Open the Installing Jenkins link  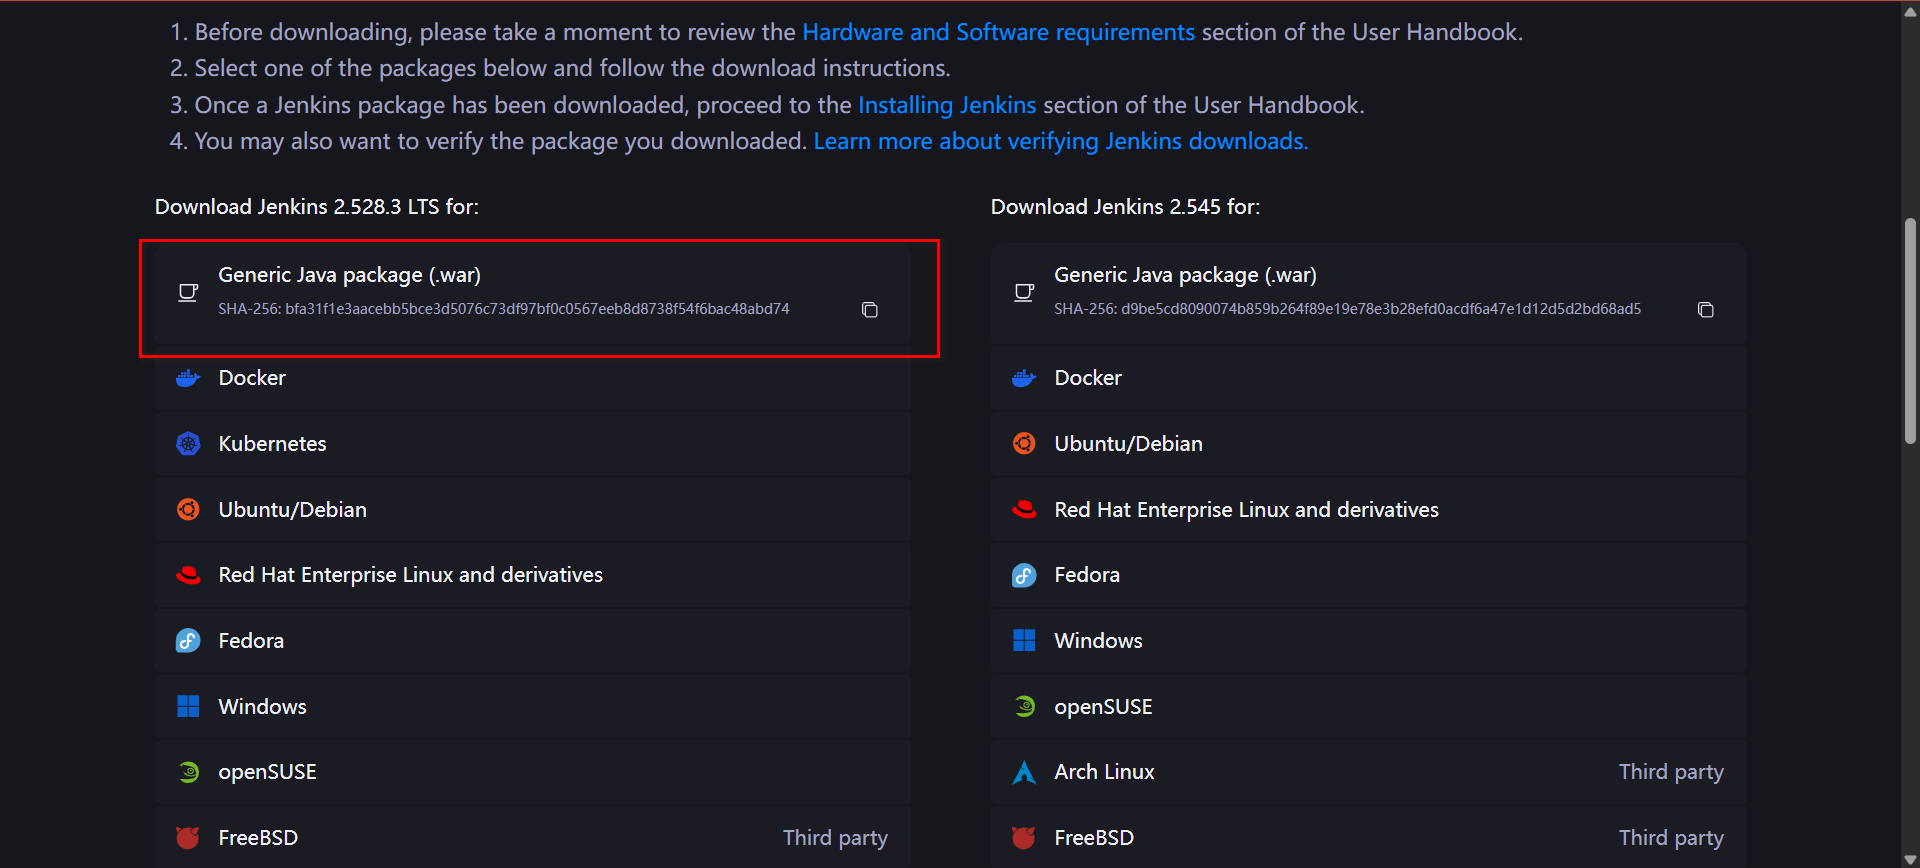point(947,105)
